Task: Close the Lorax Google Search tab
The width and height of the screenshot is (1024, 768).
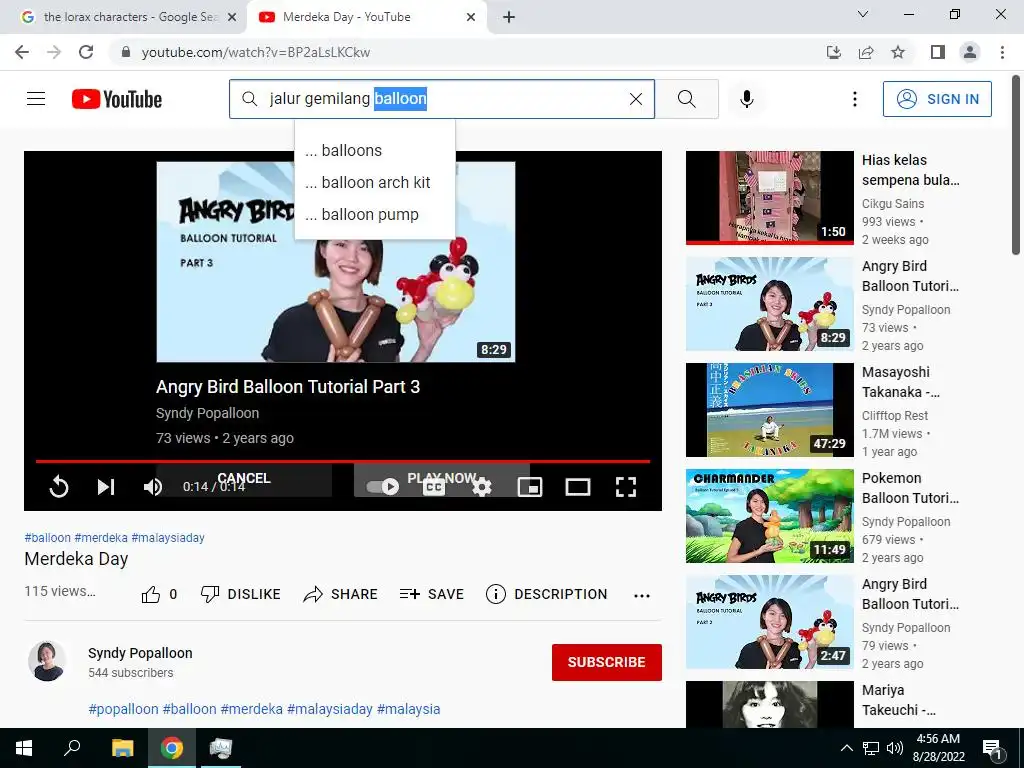Action: tap(232, 18)
